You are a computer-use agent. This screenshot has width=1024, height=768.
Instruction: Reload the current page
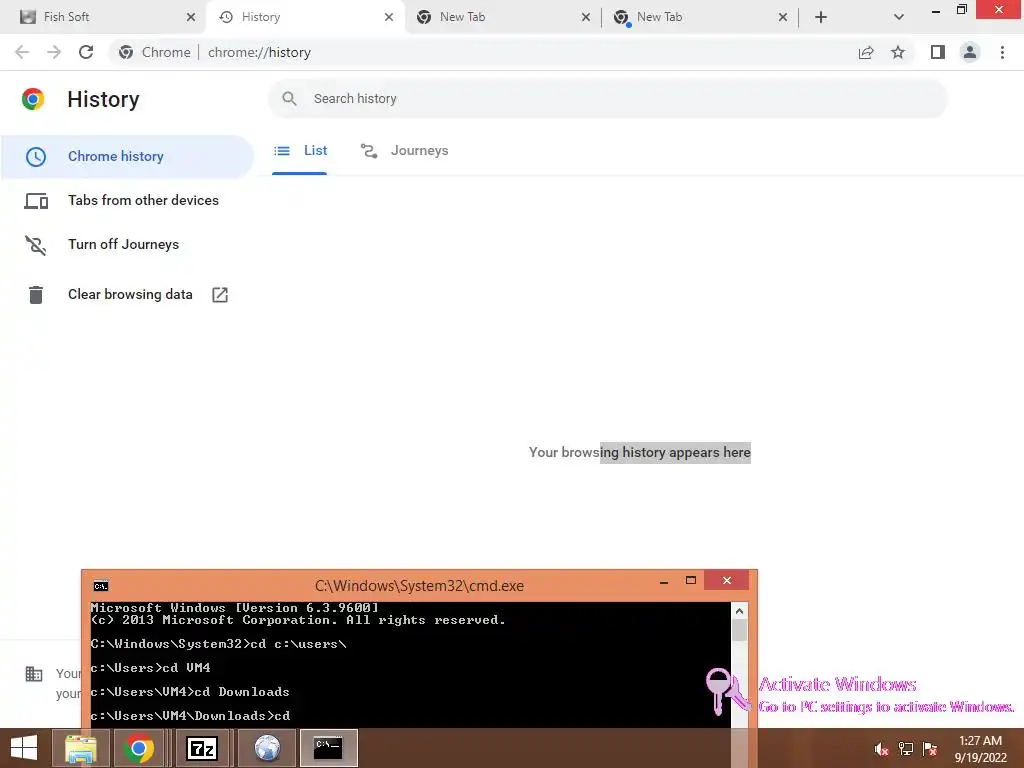tap(86, 52)
